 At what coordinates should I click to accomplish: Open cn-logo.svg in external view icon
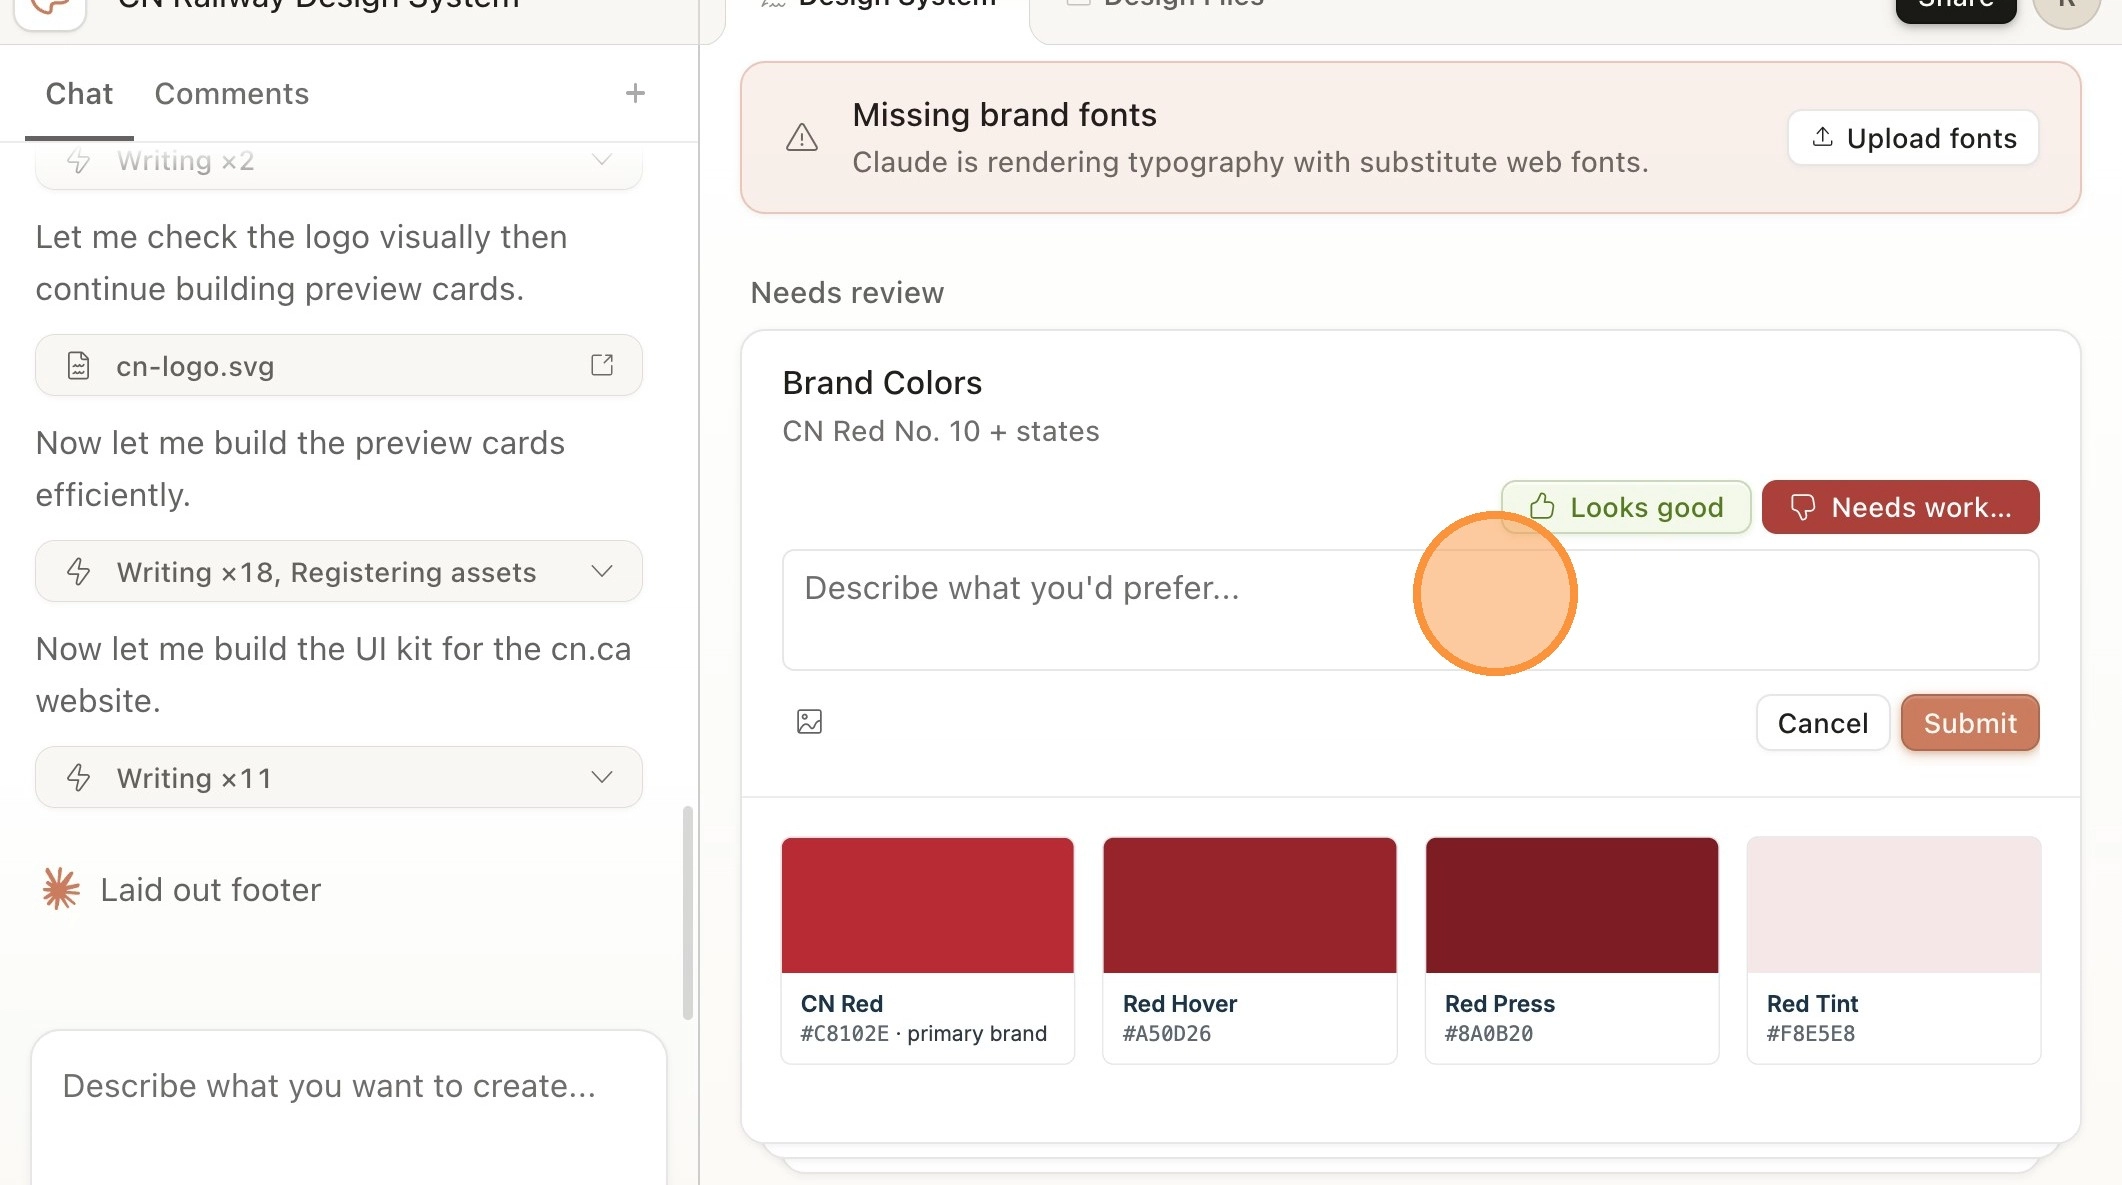click(x=602, y=365)
